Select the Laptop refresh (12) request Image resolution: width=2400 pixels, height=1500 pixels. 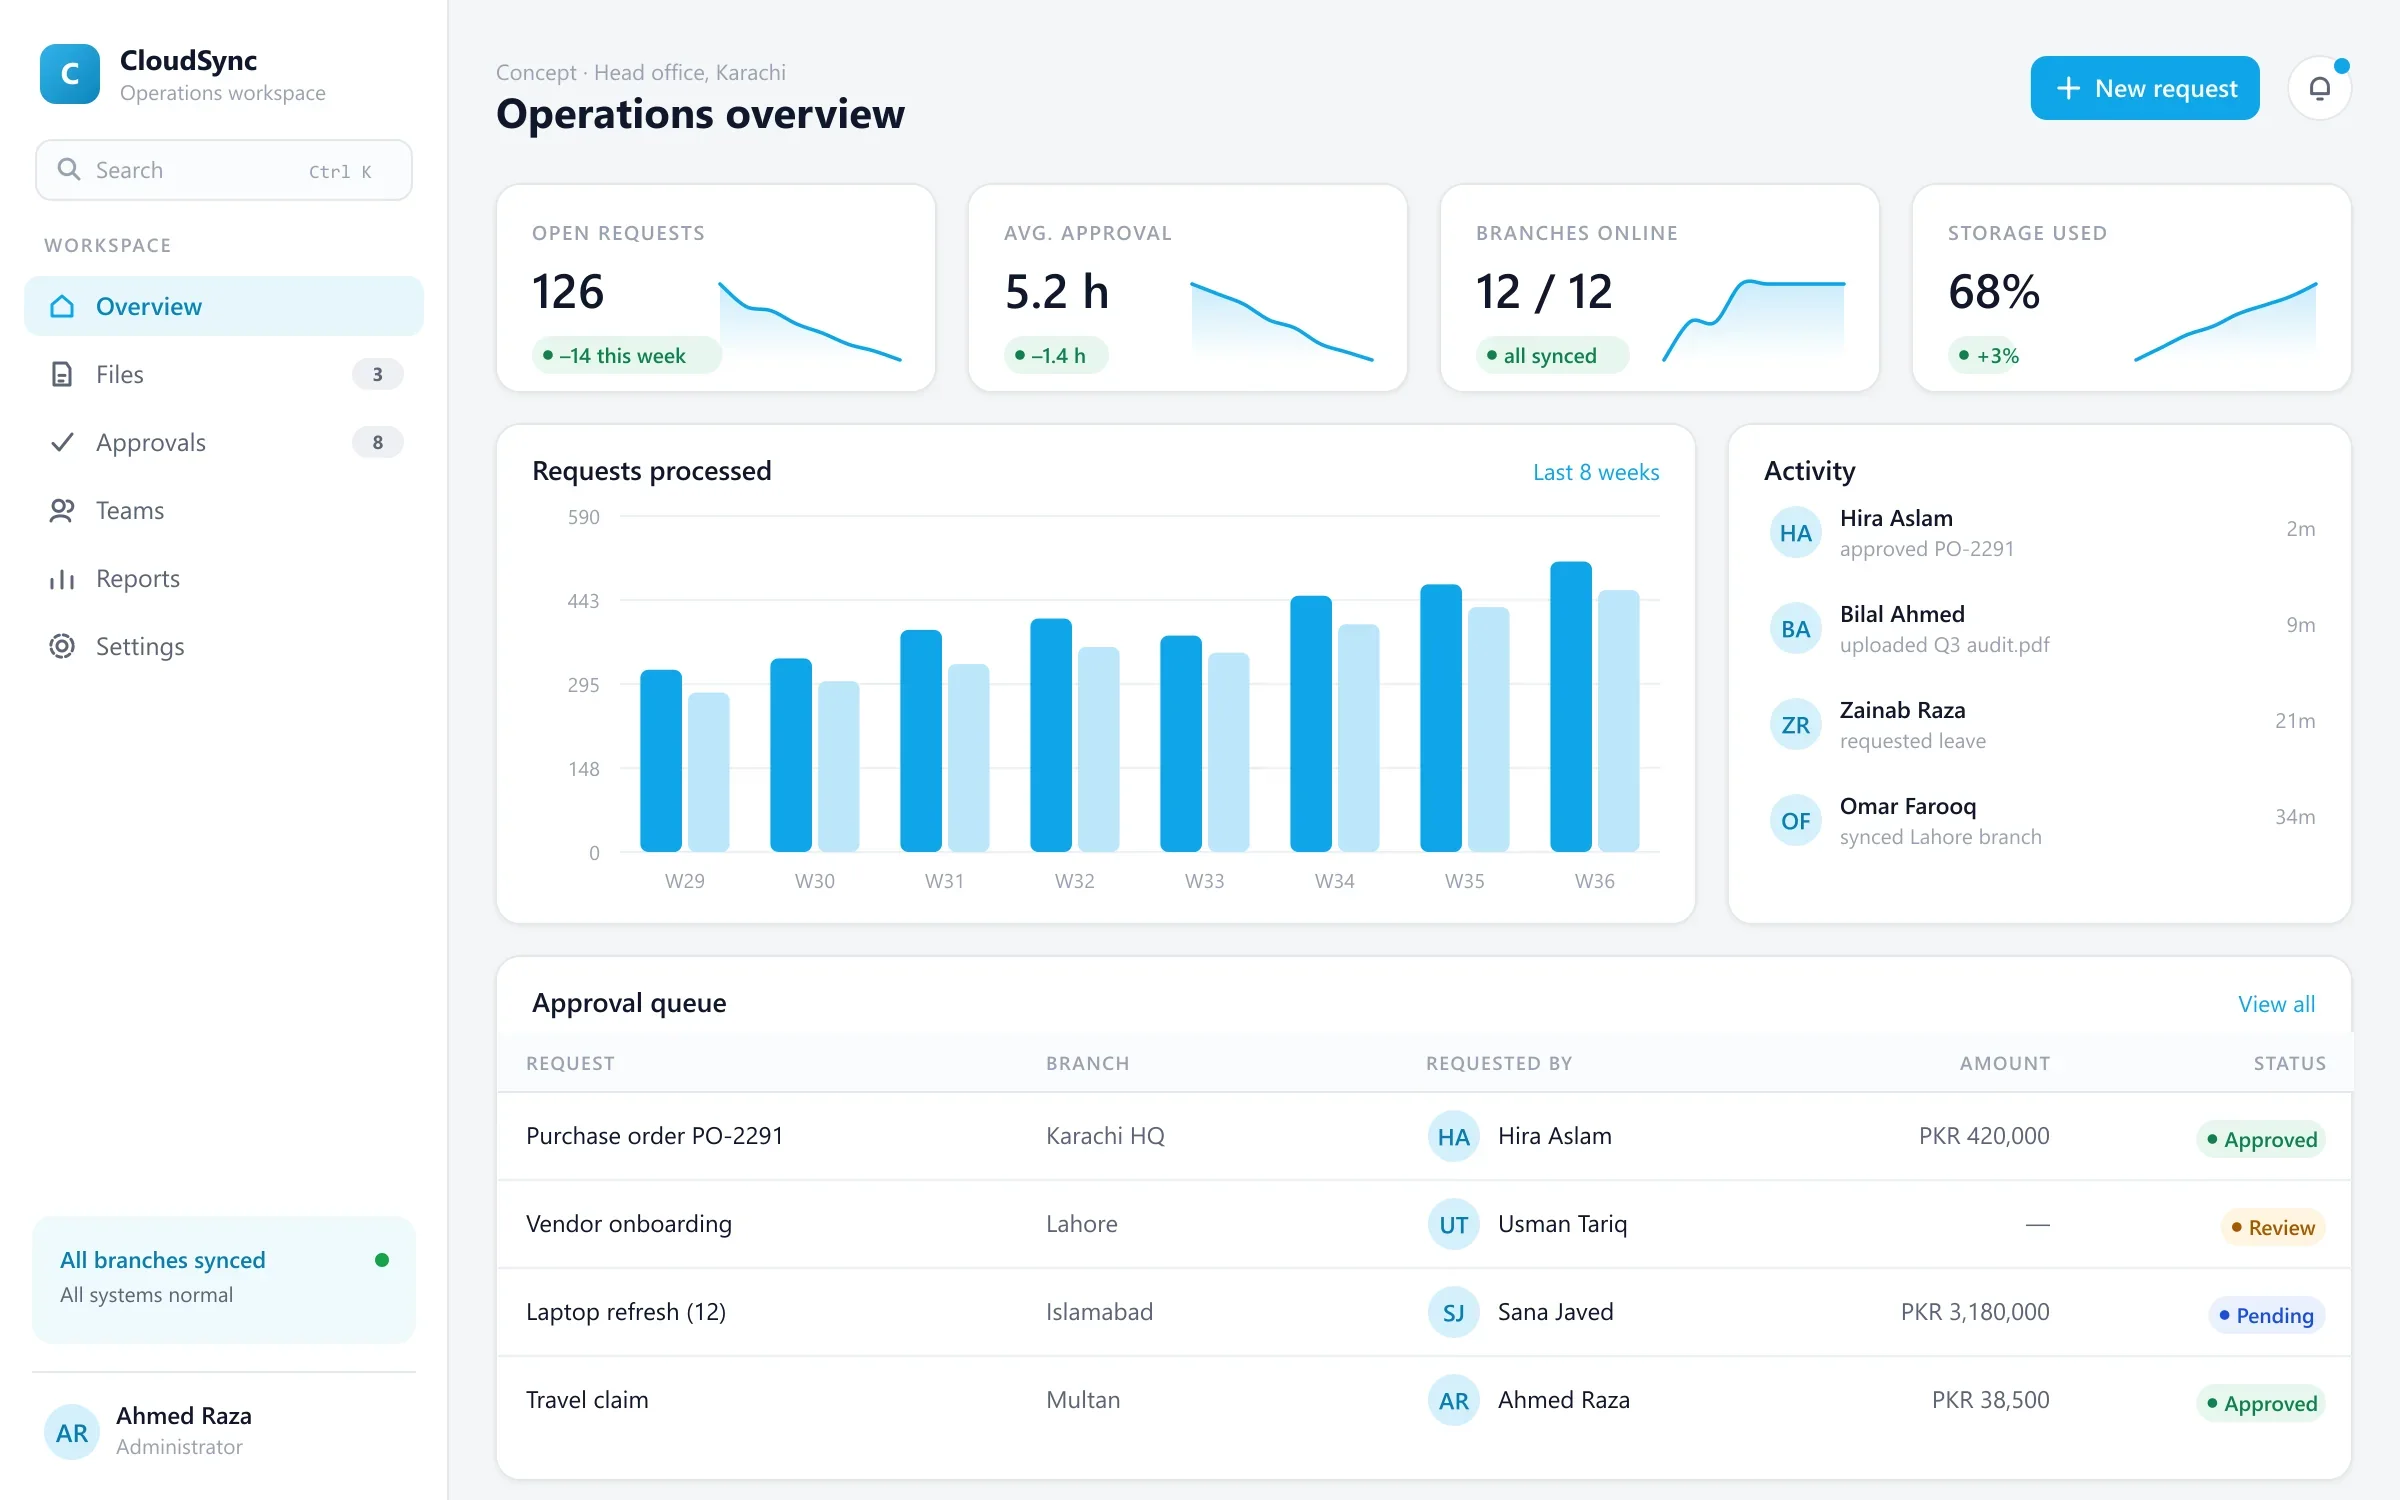[626, 1312]
